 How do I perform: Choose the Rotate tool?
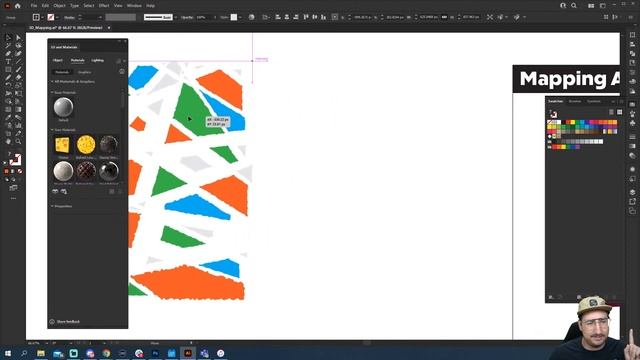tap(8, 85)
